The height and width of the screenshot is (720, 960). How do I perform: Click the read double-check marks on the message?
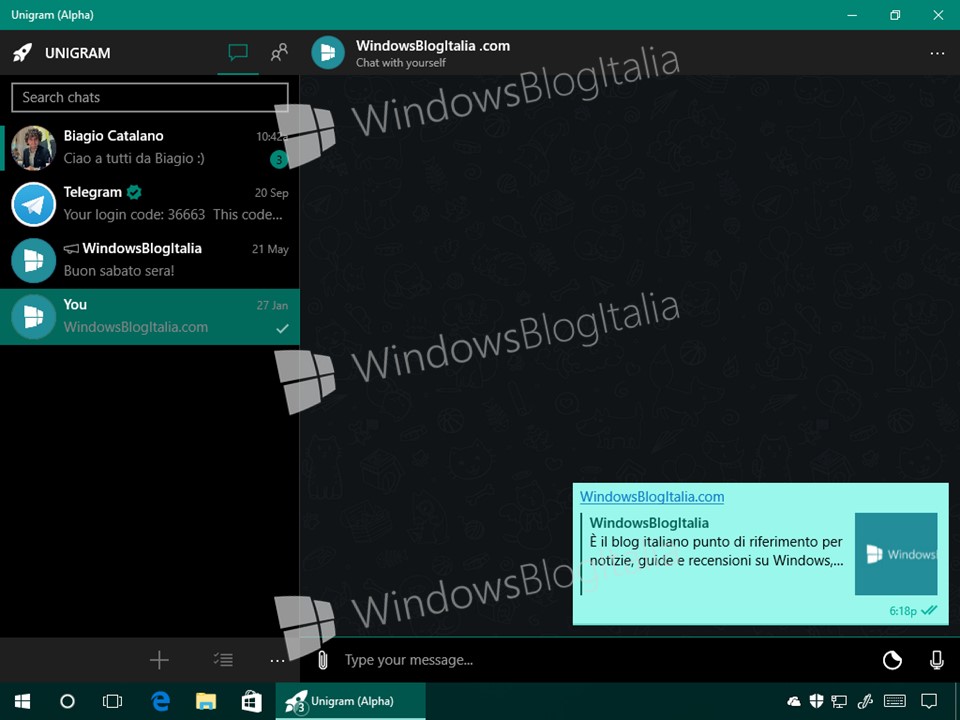[x=929, y=610]
